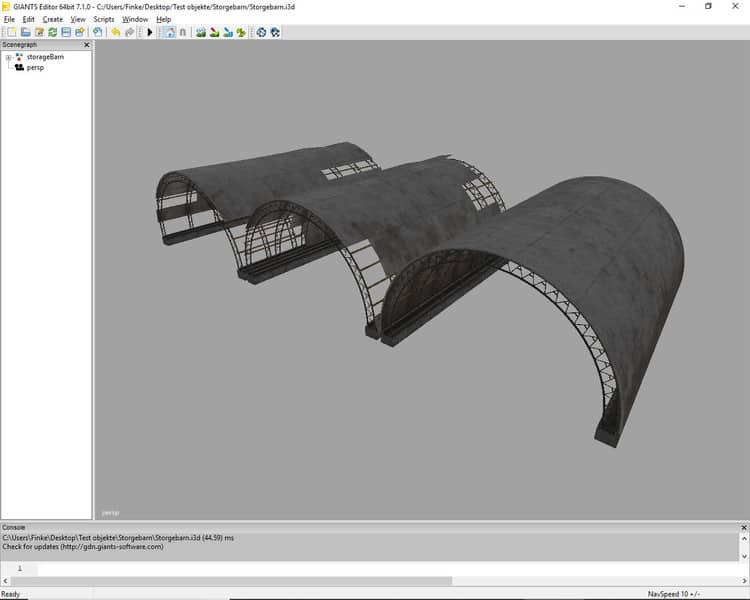Click the green Reload toolbar icon
This screenshot has width=750, height=600.
click(x=52, y=32)
